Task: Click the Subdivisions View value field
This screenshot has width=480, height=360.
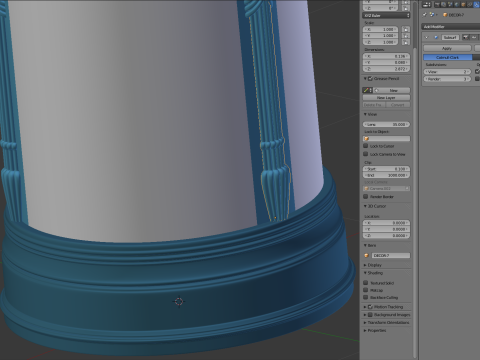Action: (x=447, y=72)
